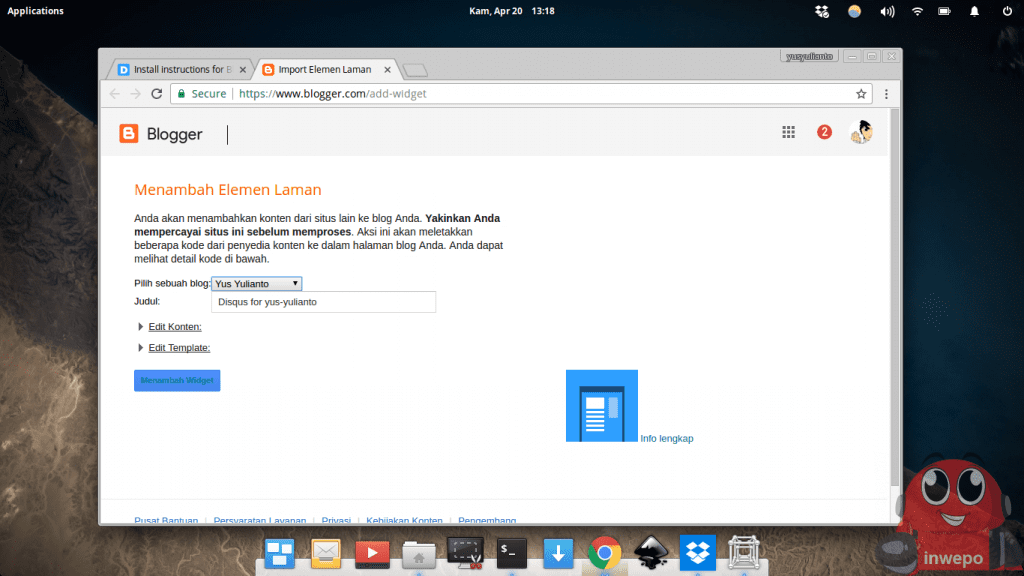Open the red notifications badge

[824, 133]
